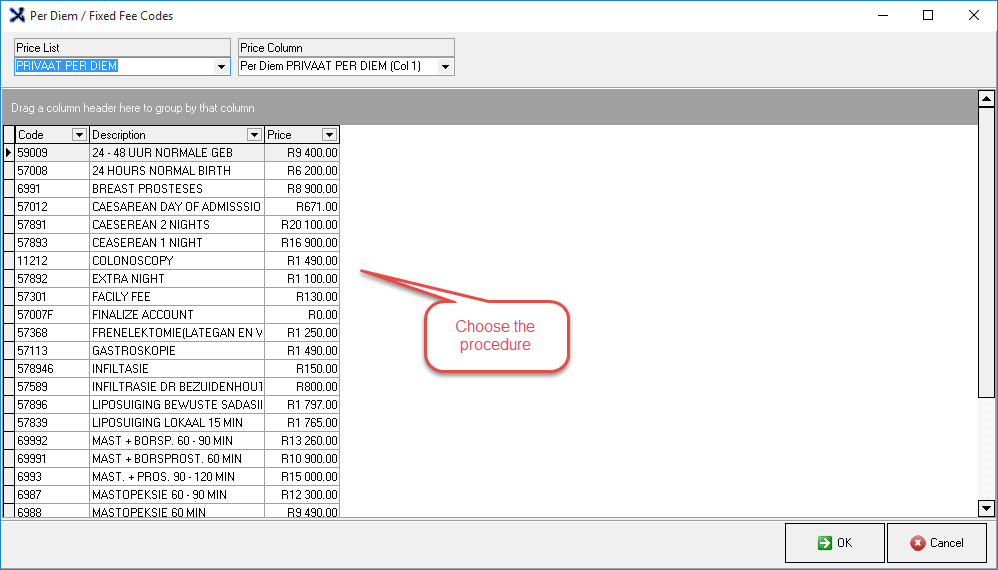Viewport: 998px width, 570px height.
Task: Choose the BREAST PROSTESES procedure
Action: 175,189
